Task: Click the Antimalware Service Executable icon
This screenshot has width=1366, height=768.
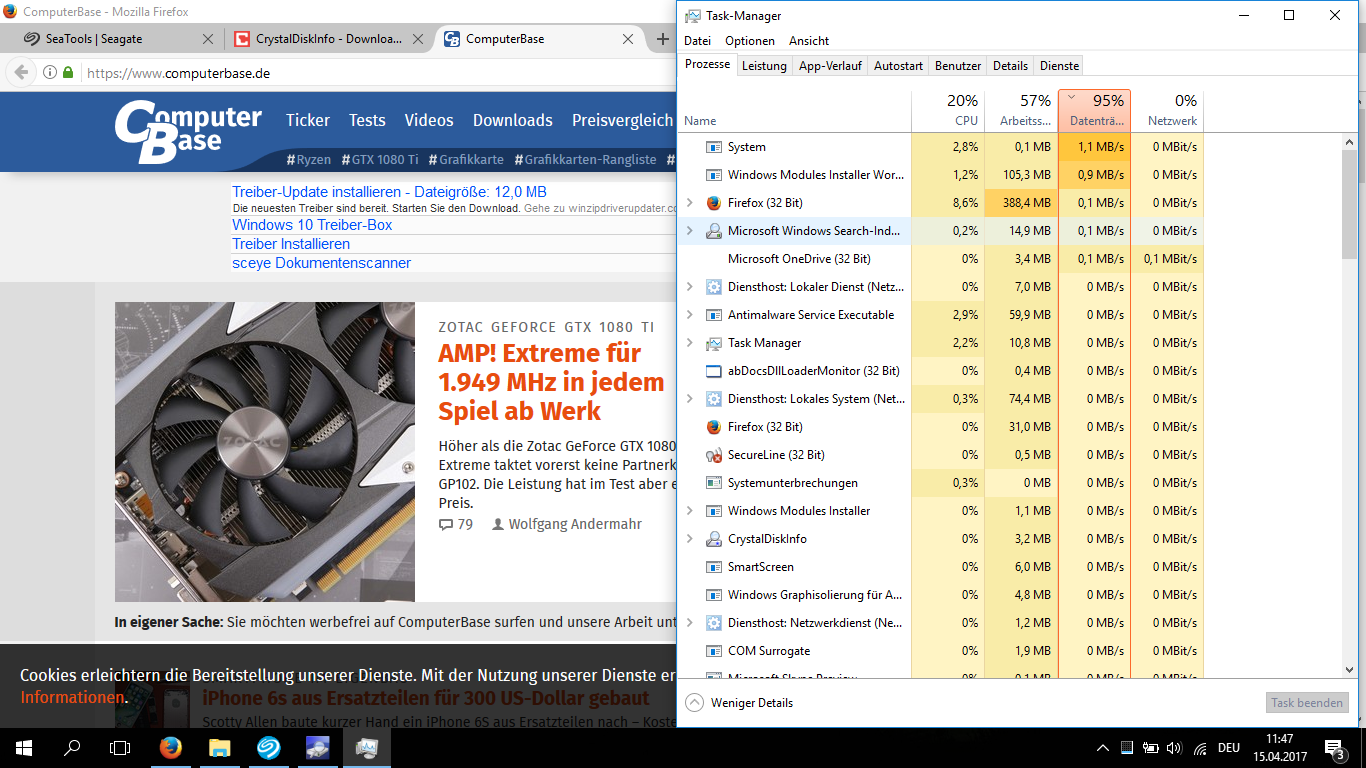Action: point(713,315)
